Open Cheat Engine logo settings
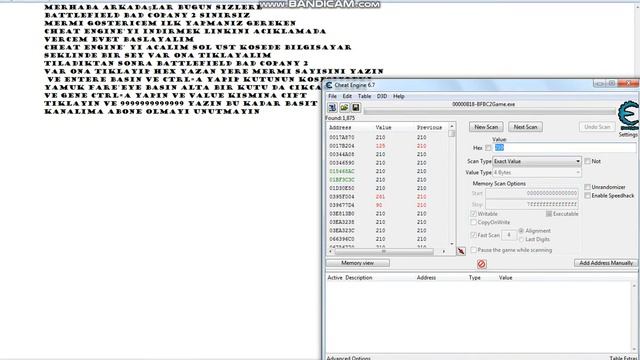The width and height of the screenshot is (640, 360). point(628,116)
